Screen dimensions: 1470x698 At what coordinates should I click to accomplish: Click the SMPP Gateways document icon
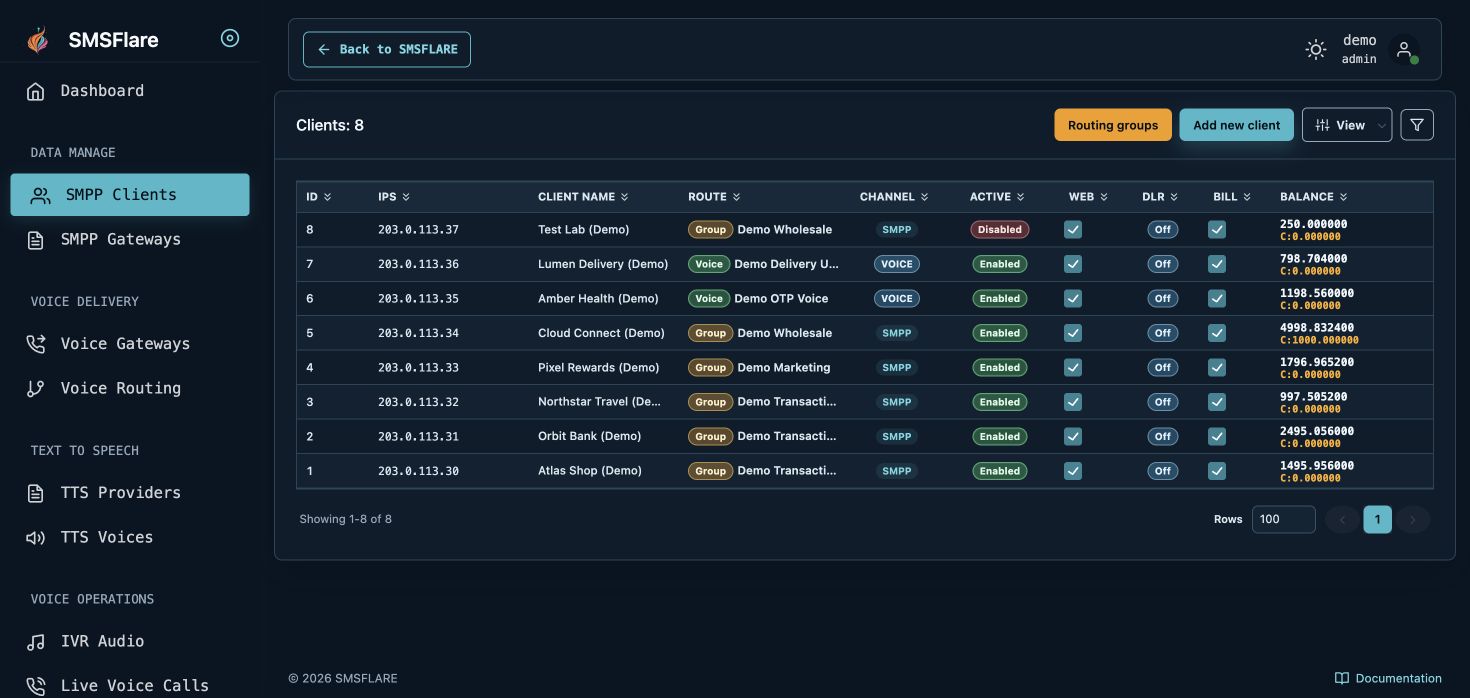pyautogui.click(x=36, y=240)
